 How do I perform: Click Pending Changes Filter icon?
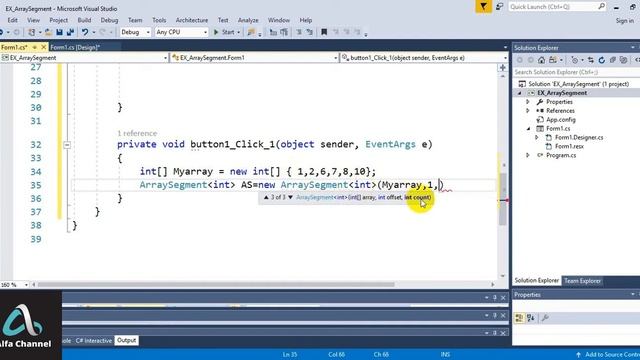coord(575,60)
